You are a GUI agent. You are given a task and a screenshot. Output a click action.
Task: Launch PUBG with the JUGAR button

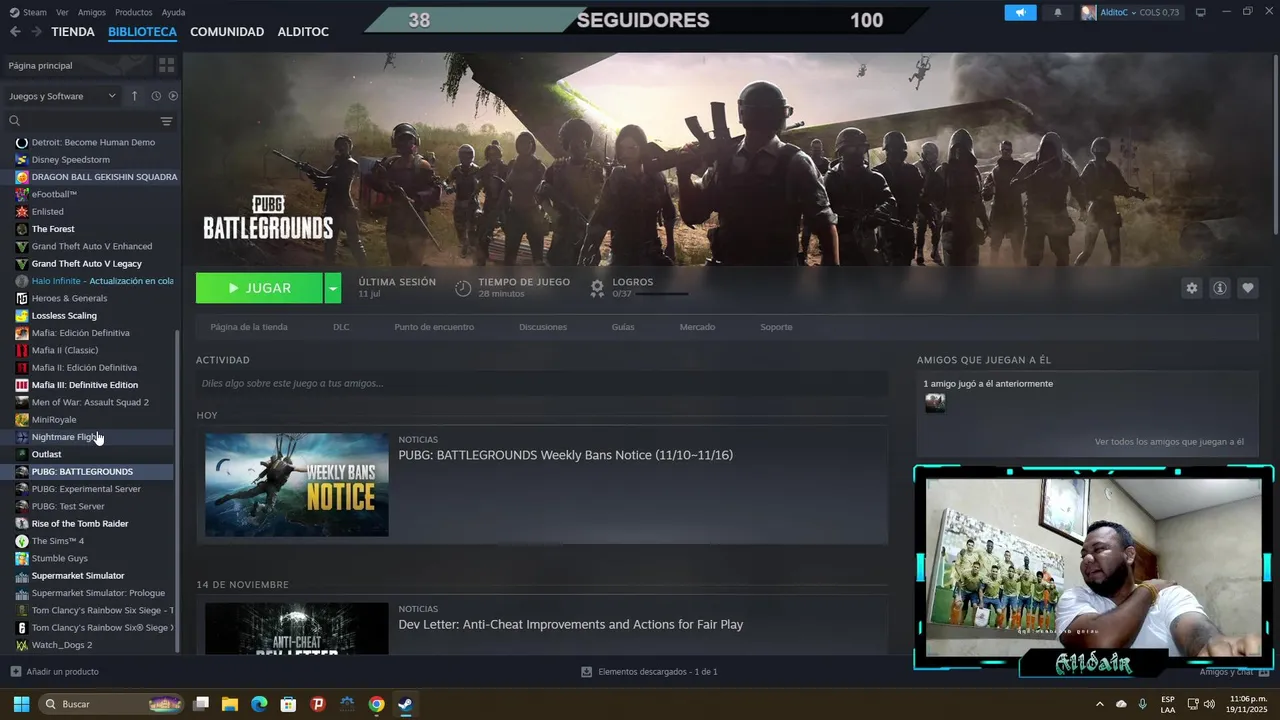[259, 288]
